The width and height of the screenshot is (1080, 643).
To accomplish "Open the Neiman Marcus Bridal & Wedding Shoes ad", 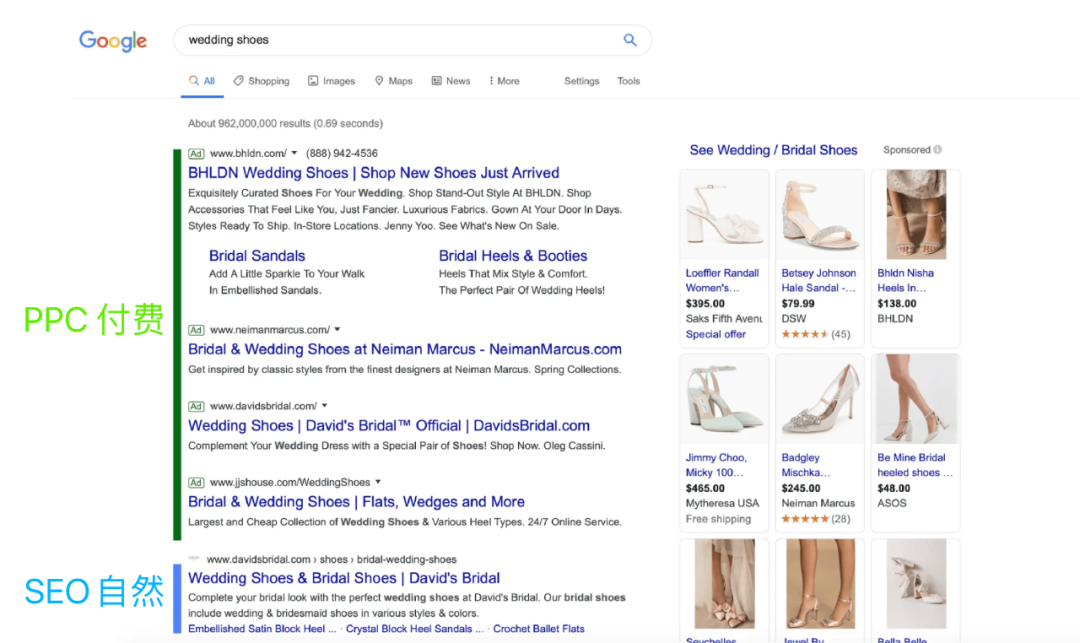I will tap(405, 349).
